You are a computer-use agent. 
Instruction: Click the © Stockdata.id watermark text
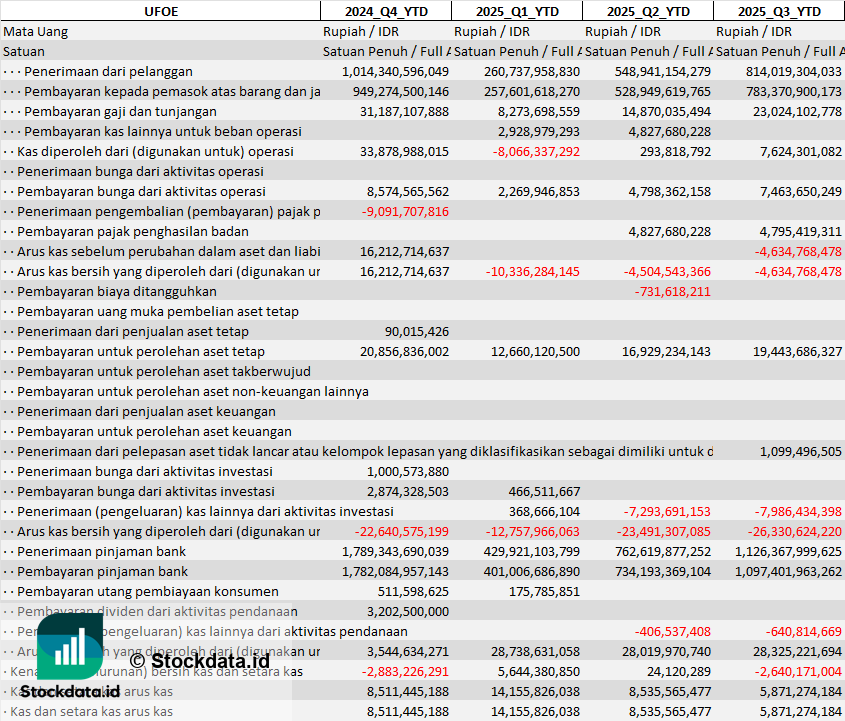(199, 660)
